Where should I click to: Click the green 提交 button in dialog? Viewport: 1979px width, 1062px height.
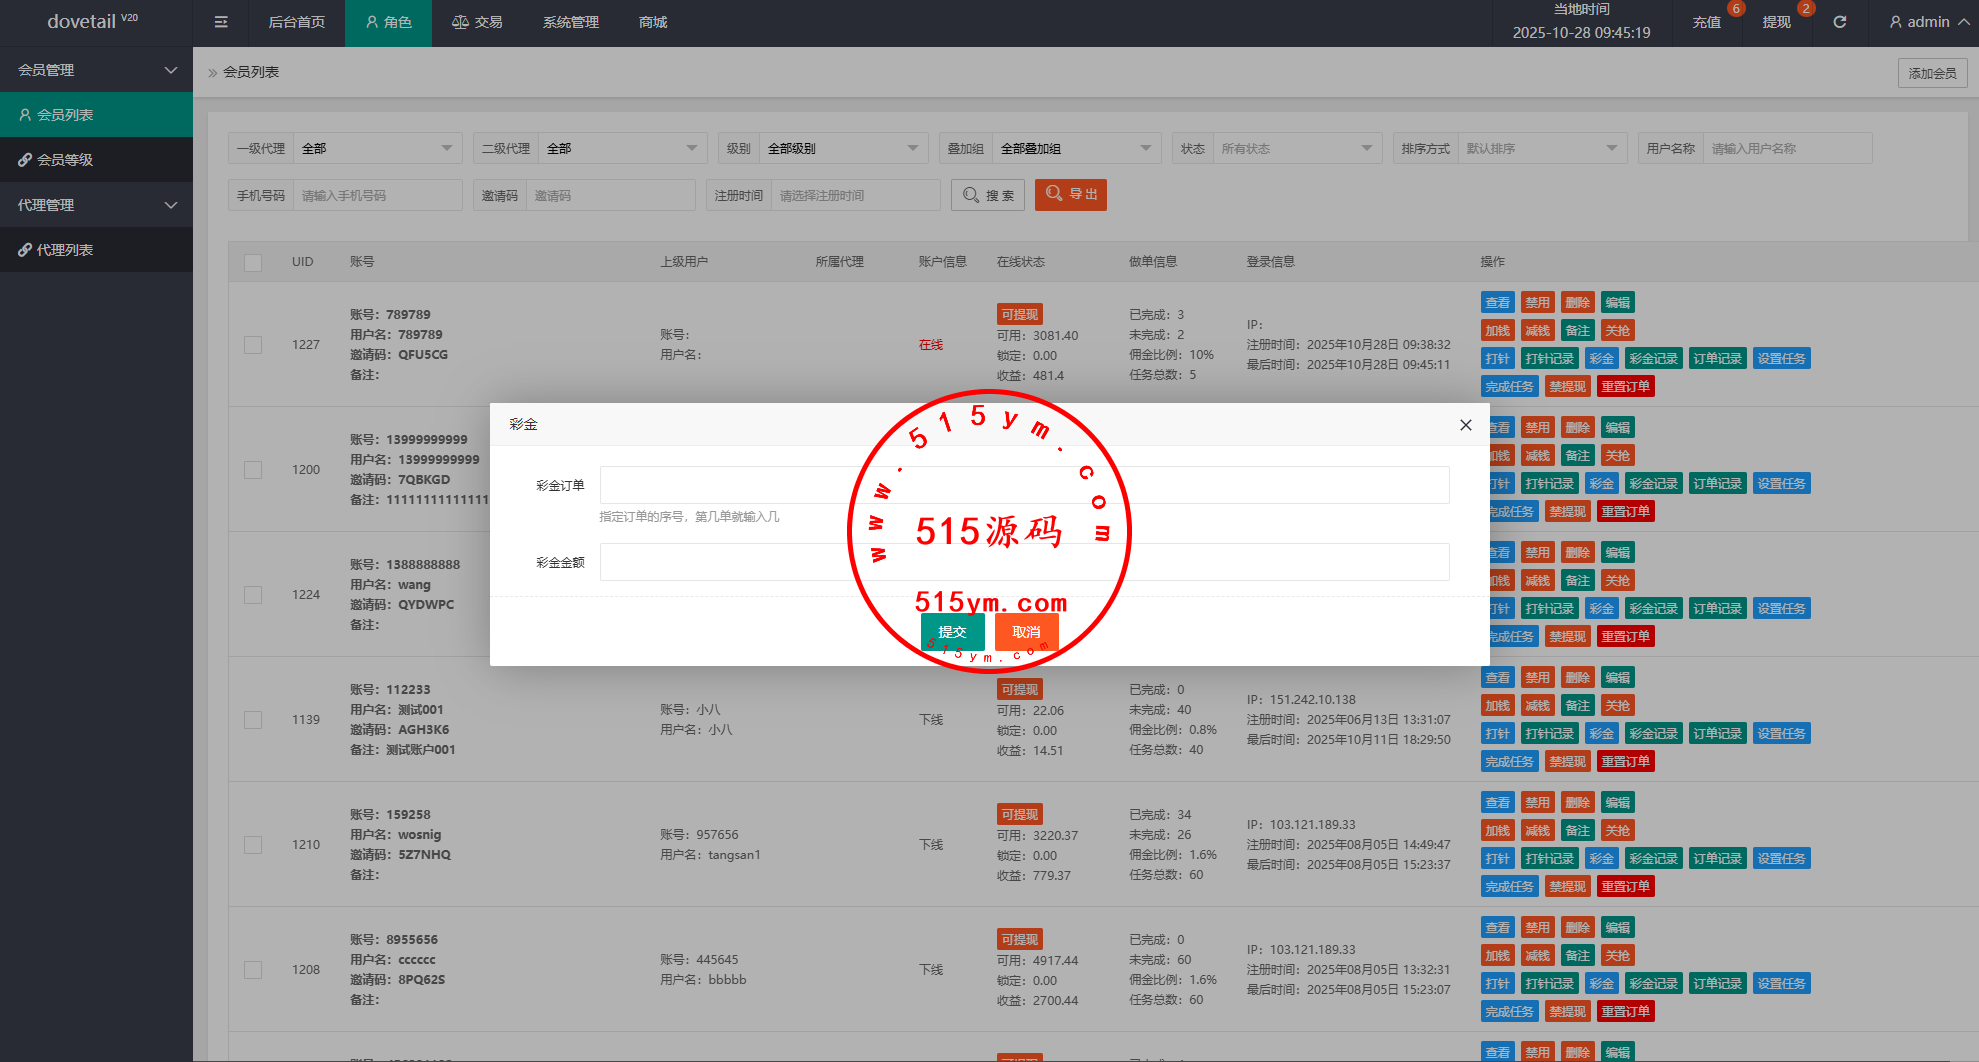coord(952,632)
